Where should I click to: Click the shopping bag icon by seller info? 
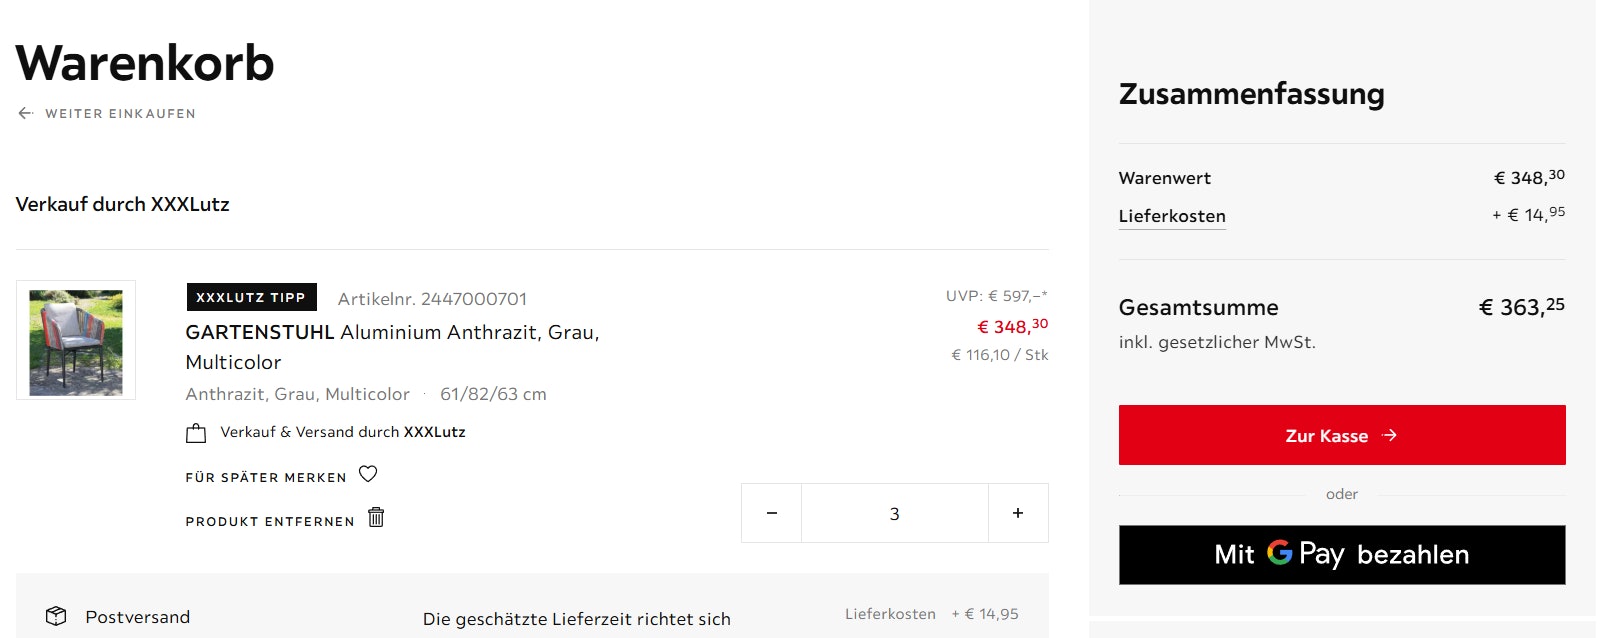196,433
